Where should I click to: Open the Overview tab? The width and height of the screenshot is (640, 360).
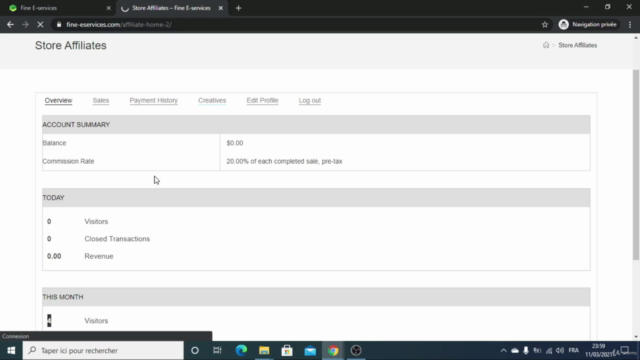tap(58, 100)
